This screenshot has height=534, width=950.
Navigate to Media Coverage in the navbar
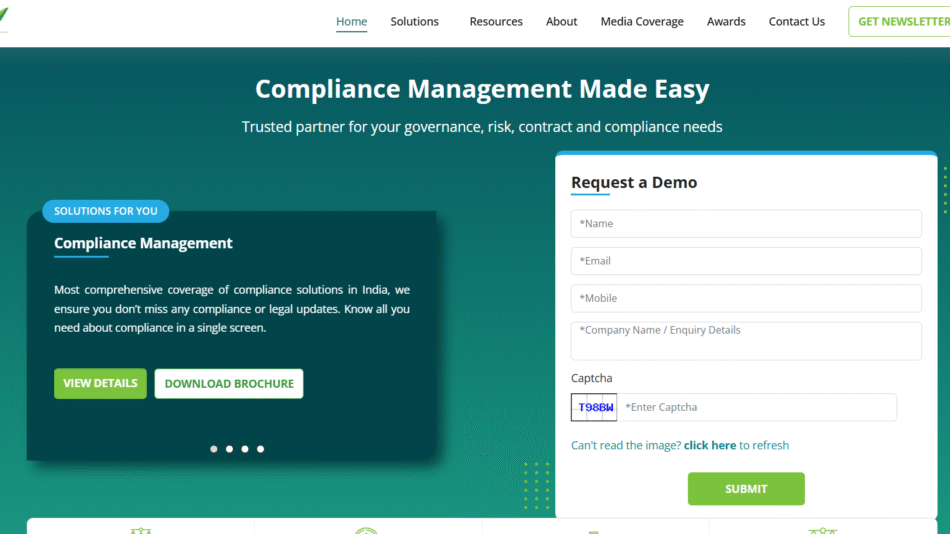(x=642, y=22)
